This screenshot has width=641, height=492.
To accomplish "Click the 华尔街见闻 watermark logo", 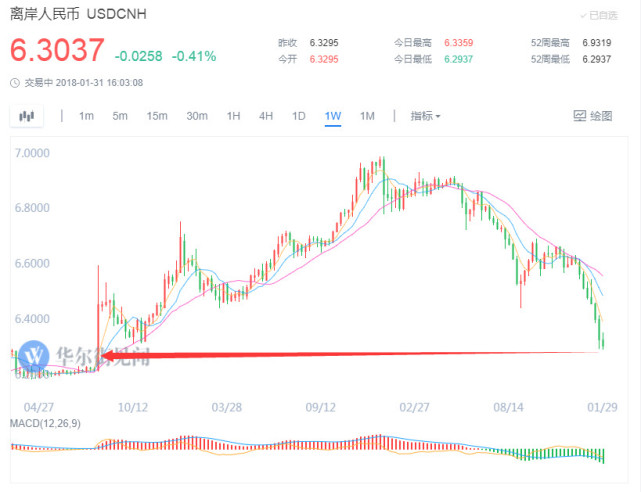I will (x=34, y=355).
